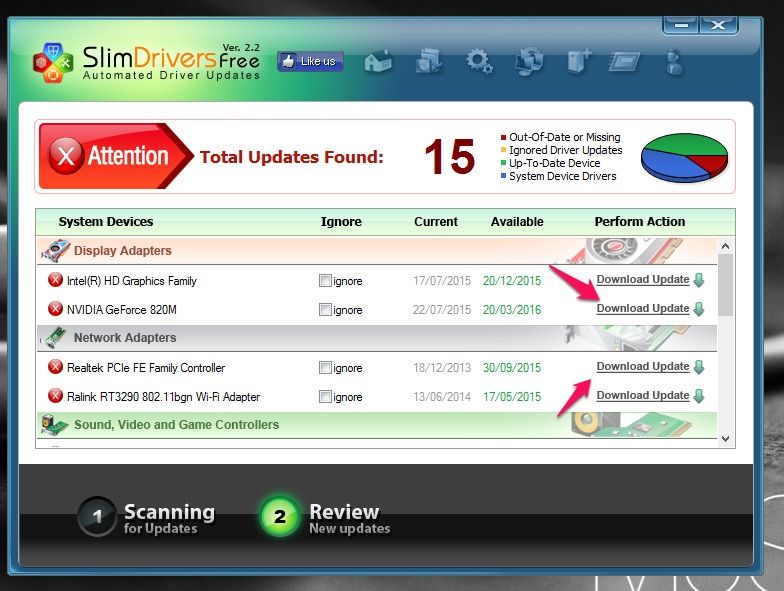Download Update for Ralink RT3290 Wi-Fi Adapter
The image size is (784, 591).
click(x=643, y=396)
